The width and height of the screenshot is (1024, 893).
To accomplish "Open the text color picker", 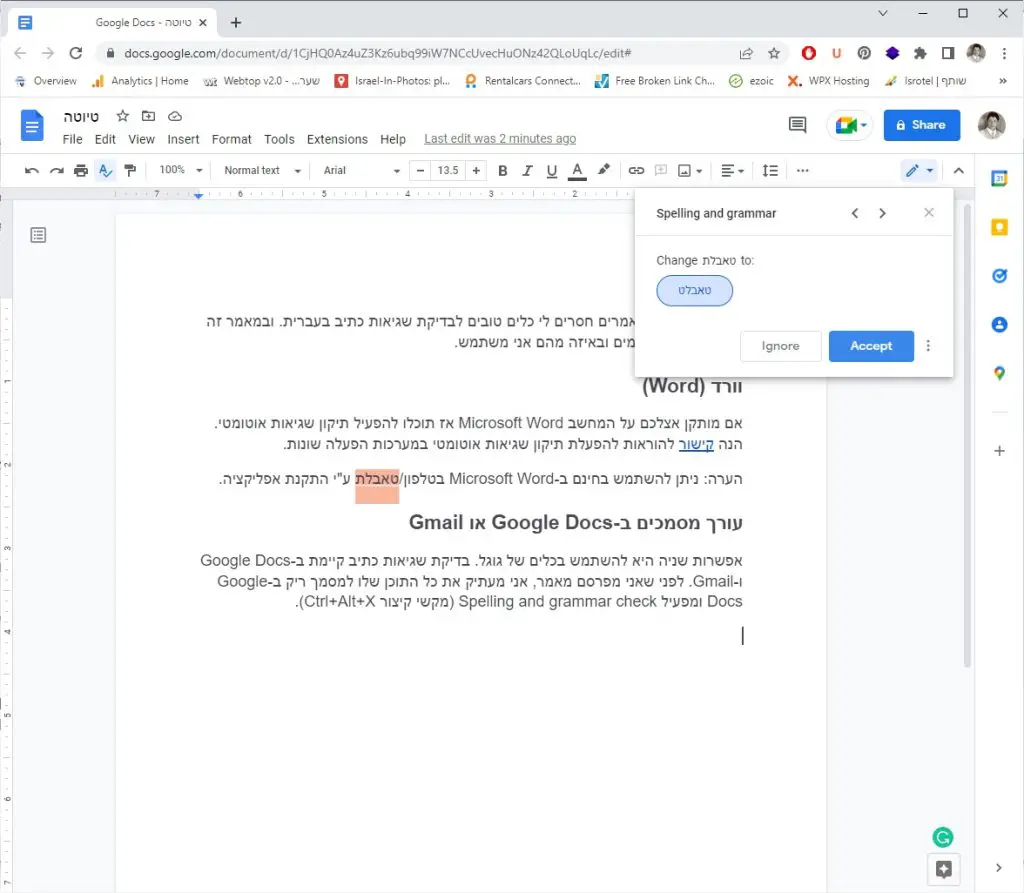I will [577, 170].
